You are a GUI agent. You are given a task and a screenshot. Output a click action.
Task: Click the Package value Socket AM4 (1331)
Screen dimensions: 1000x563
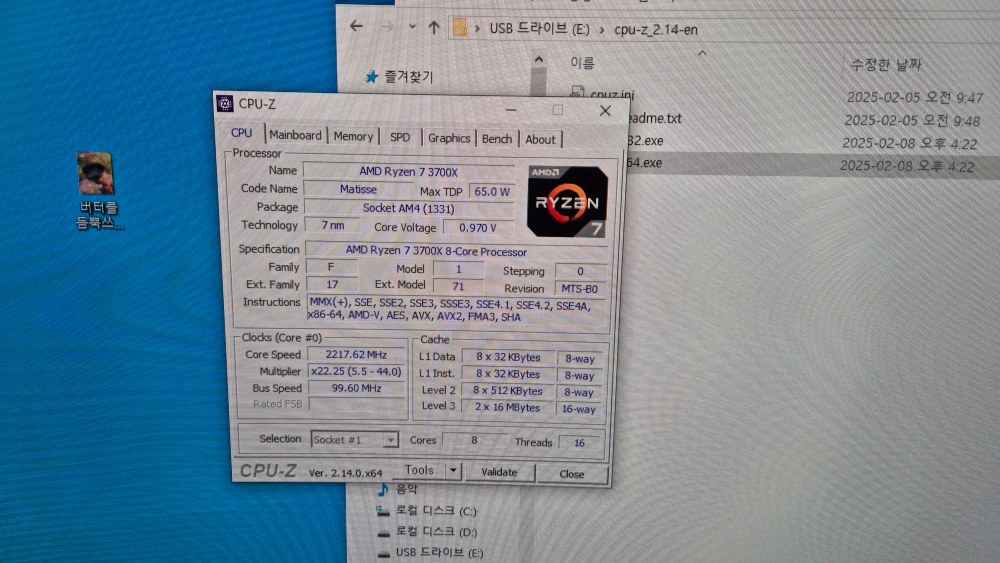pyautogui.click(x=409, y=208)
